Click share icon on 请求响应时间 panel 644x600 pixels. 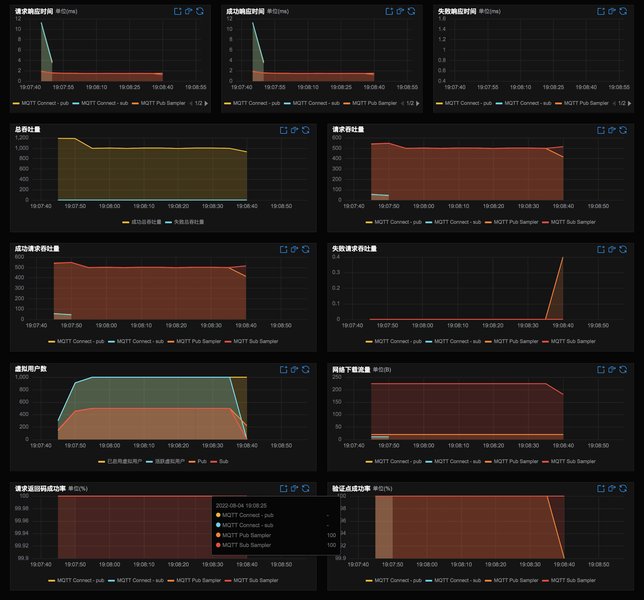(x=189, y=11)
